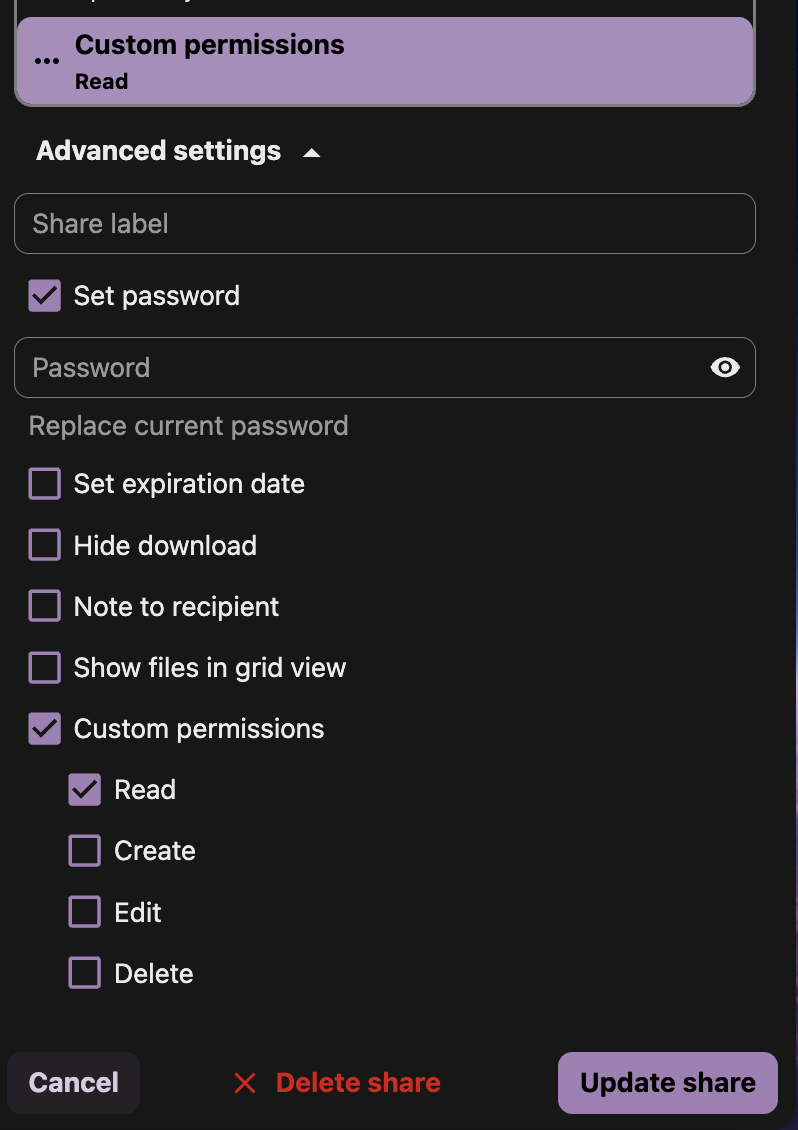Focus the Password text field
Image resolution: width=798 pixels, height=1130 pixels.
(360, 368)
